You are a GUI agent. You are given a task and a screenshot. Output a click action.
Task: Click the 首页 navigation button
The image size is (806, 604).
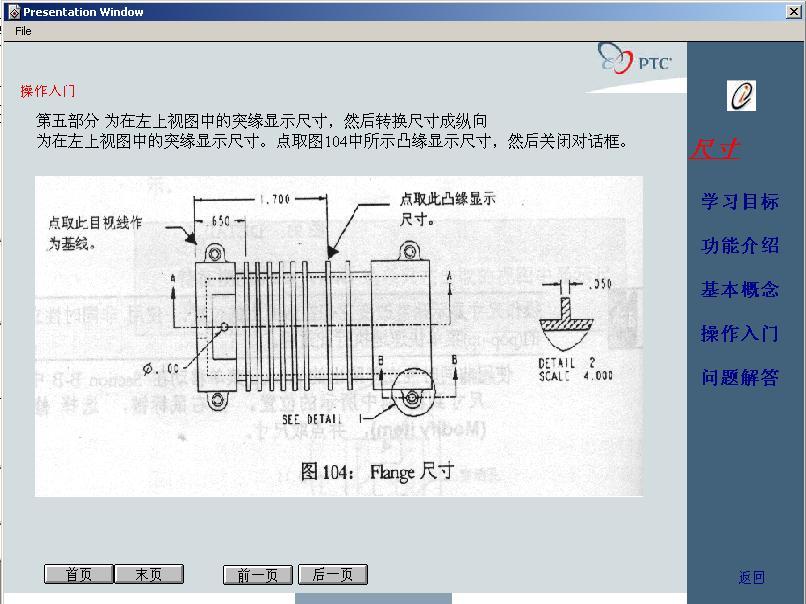78,573
